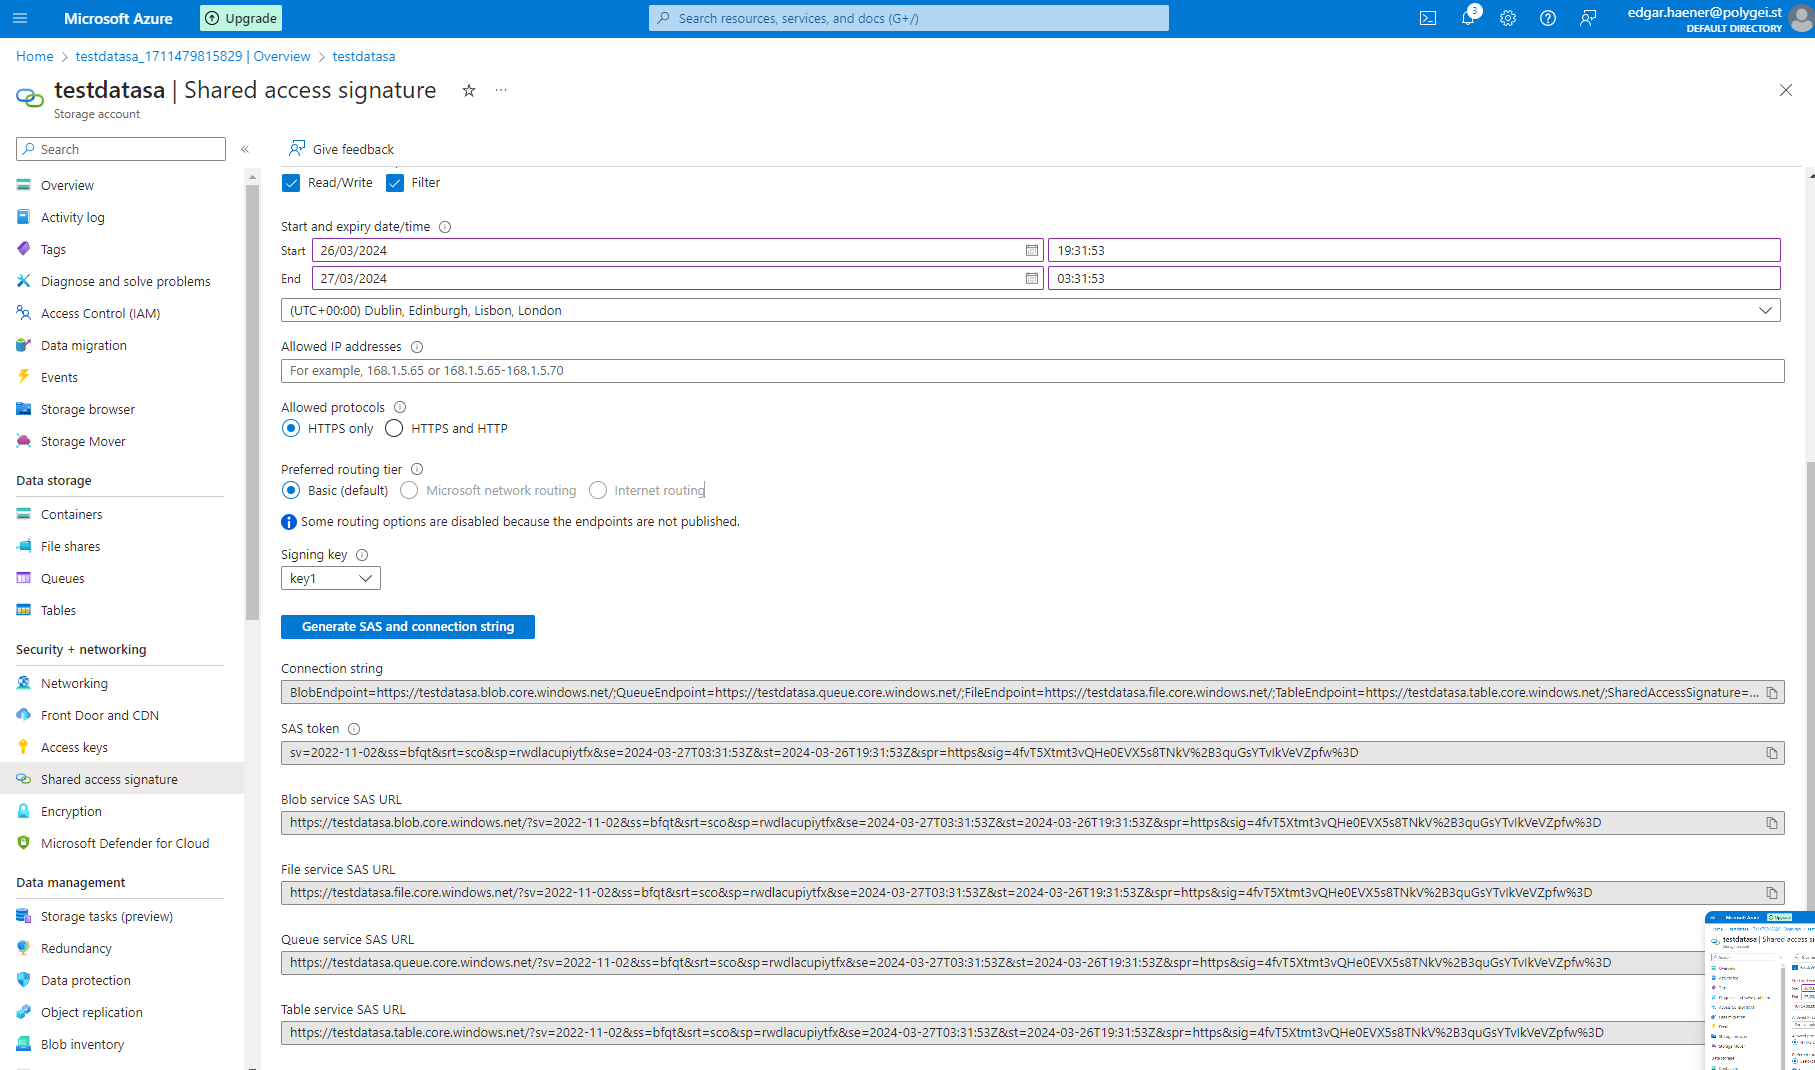Uncheck the Filter checkbox
Image resolution: width=1815 pixels, height=1070 pixels.
[x=395, y=183]
